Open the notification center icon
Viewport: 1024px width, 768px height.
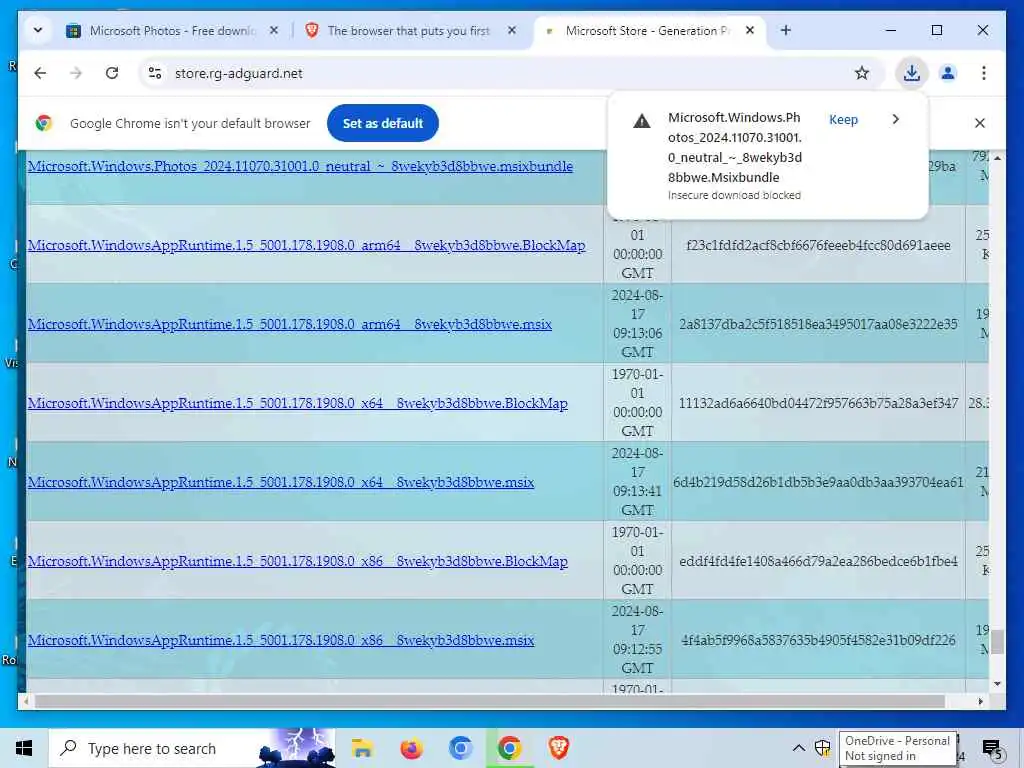point(993,749)
